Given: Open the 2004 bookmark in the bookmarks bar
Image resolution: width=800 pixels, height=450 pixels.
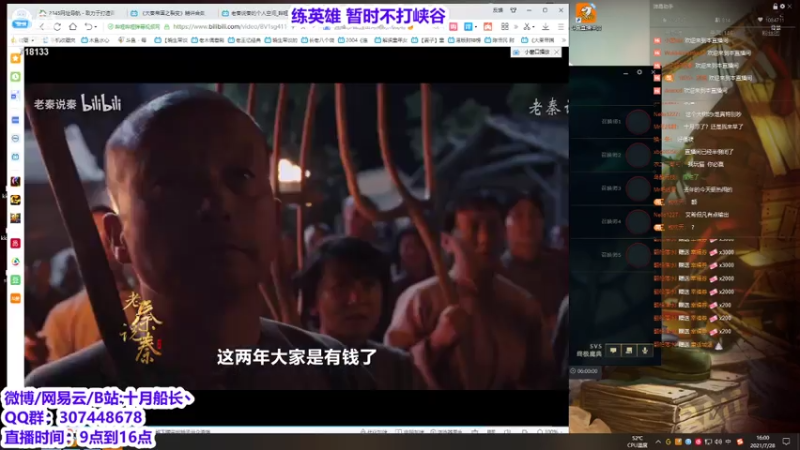Looking at the screenshot, I should [x=353, y=40].
